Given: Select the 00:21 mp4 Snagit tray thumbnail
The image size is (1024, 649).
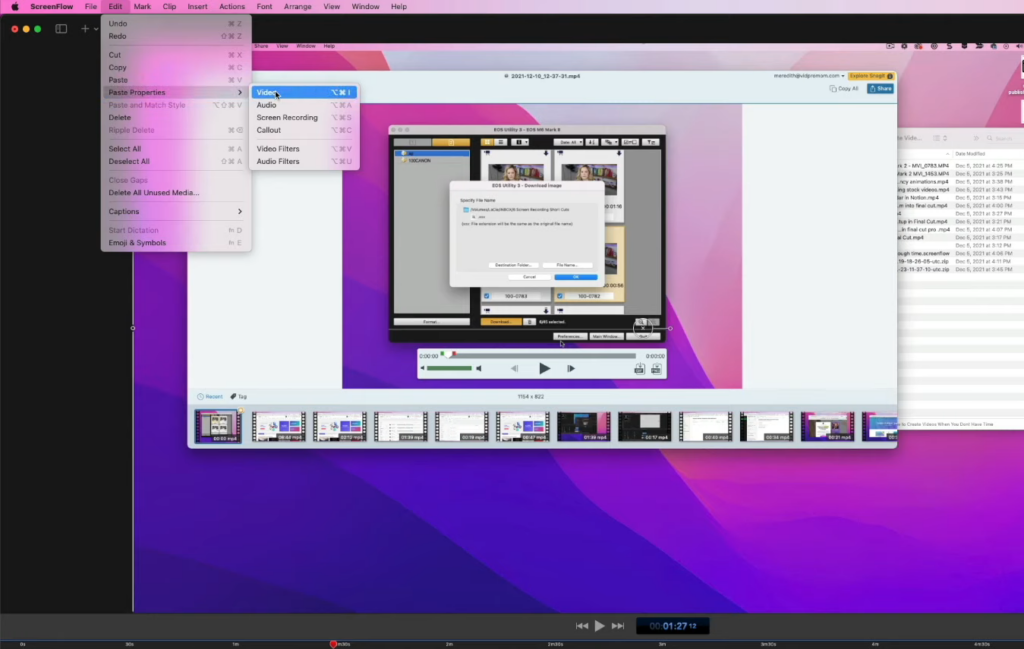Looking at the screenshot, I should (827, 426).
